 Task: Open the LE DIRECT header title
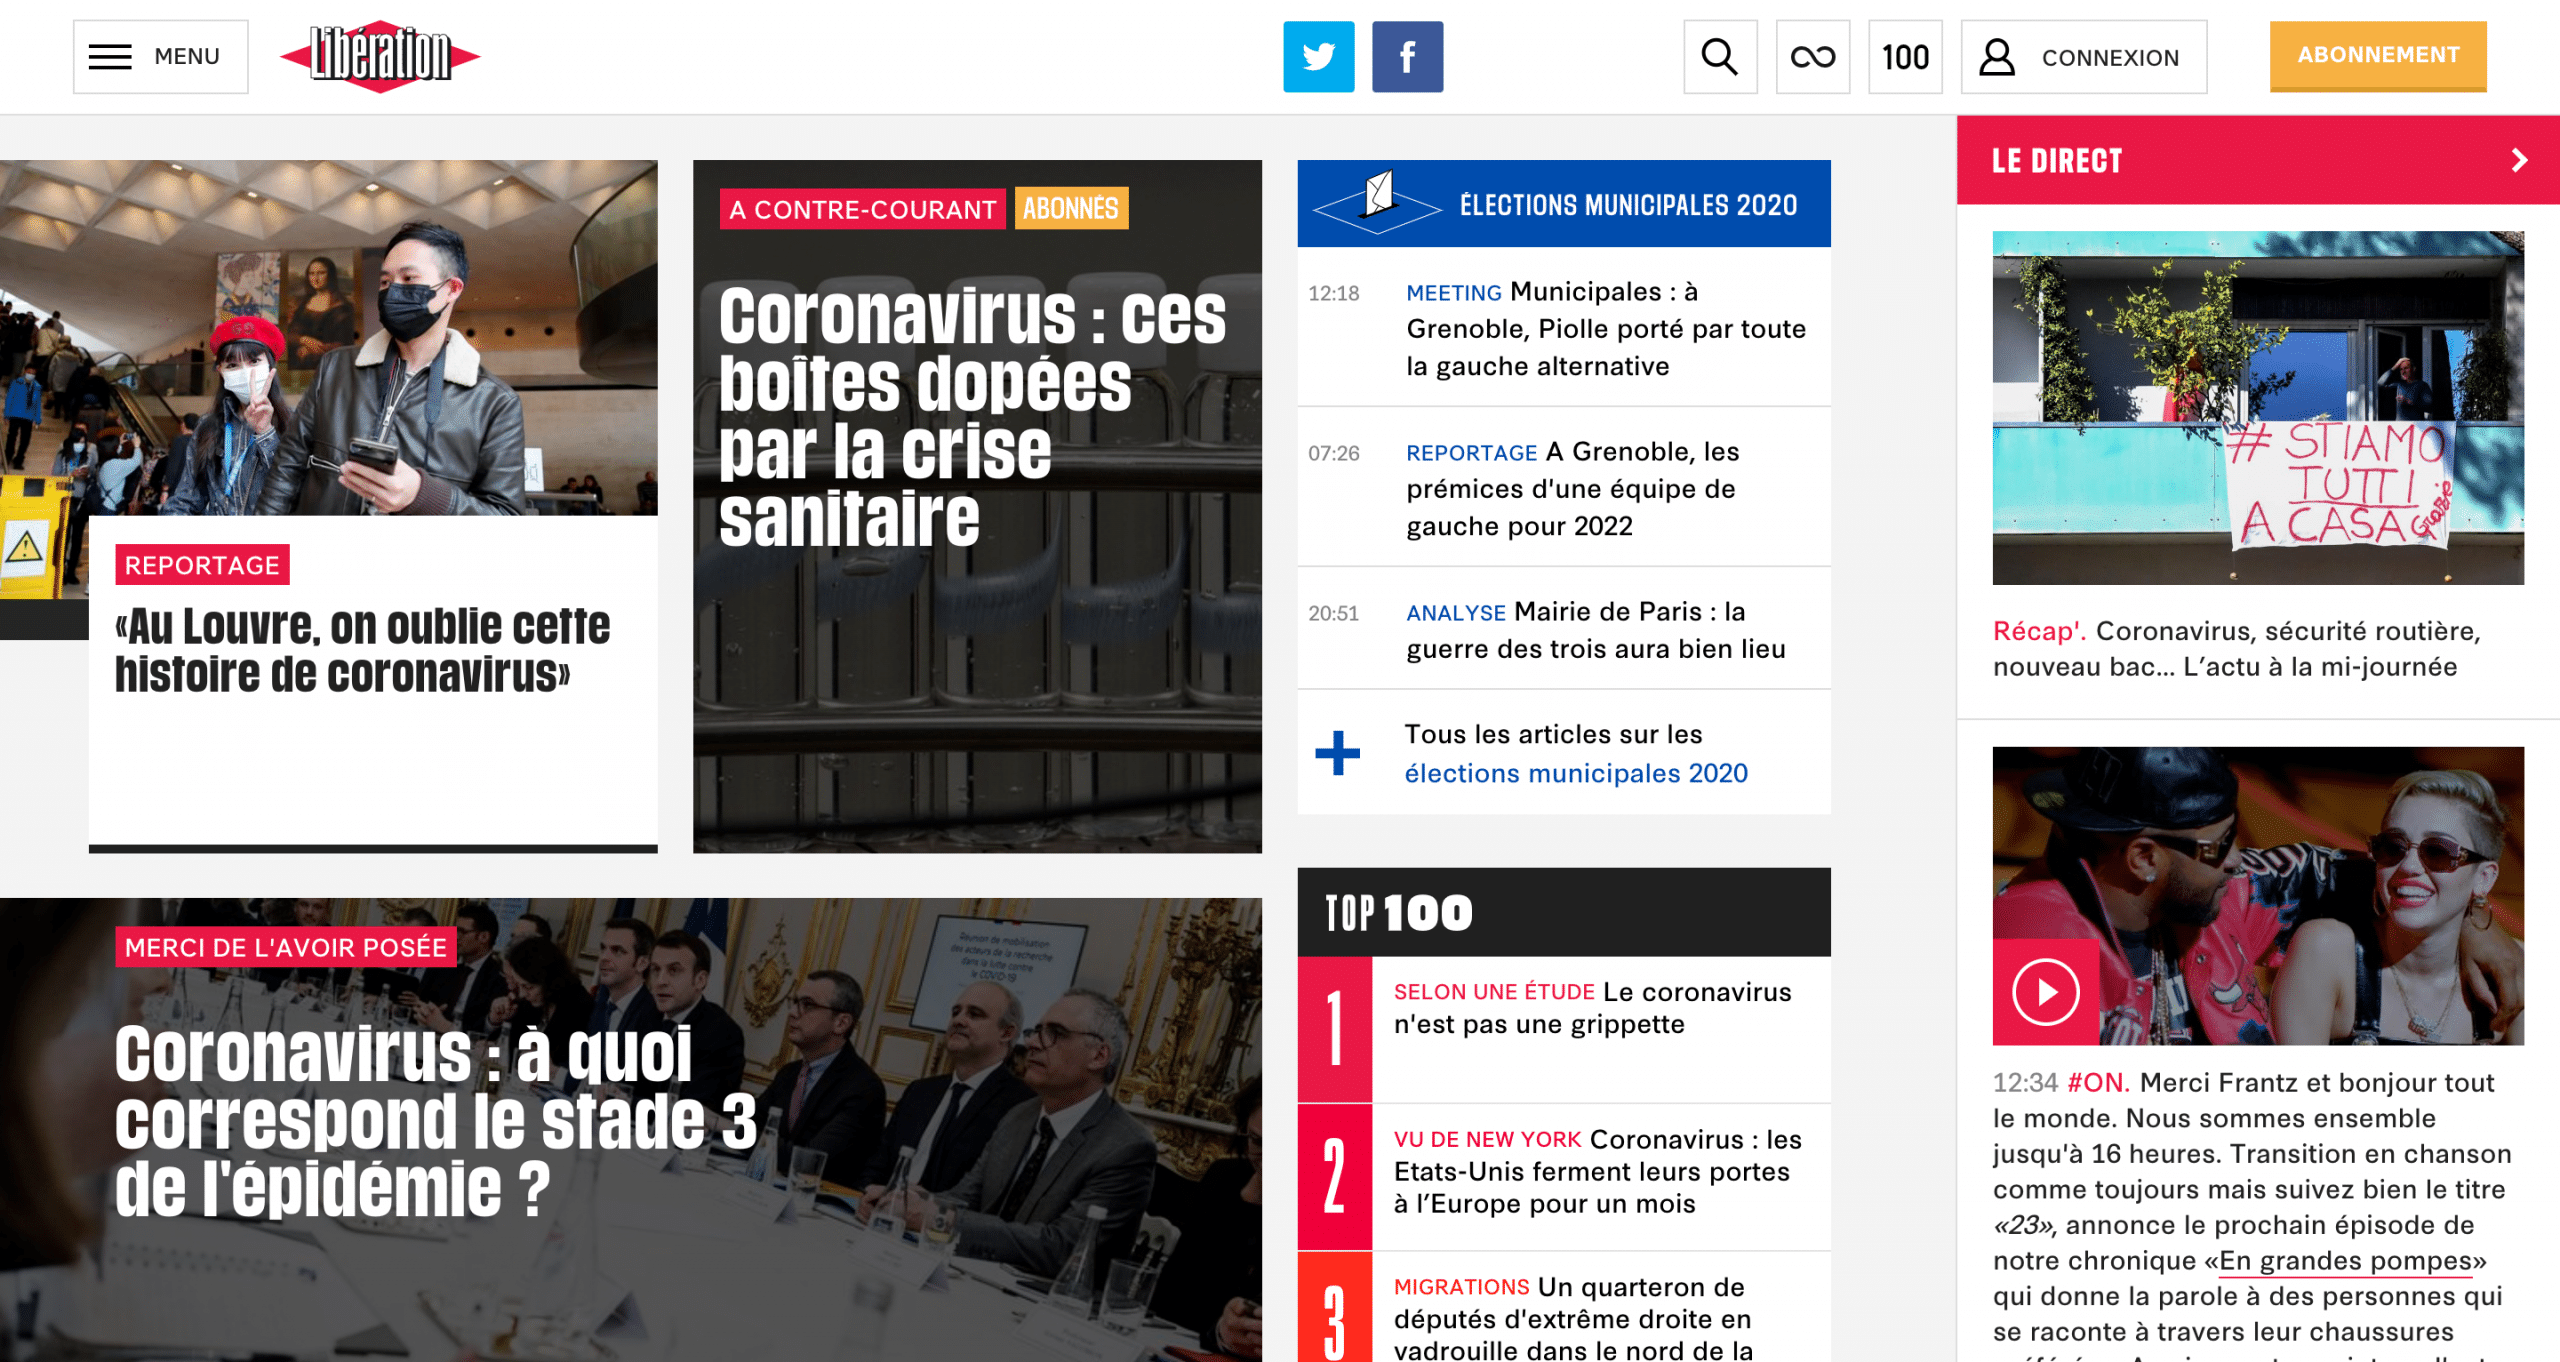[2056, 161]
